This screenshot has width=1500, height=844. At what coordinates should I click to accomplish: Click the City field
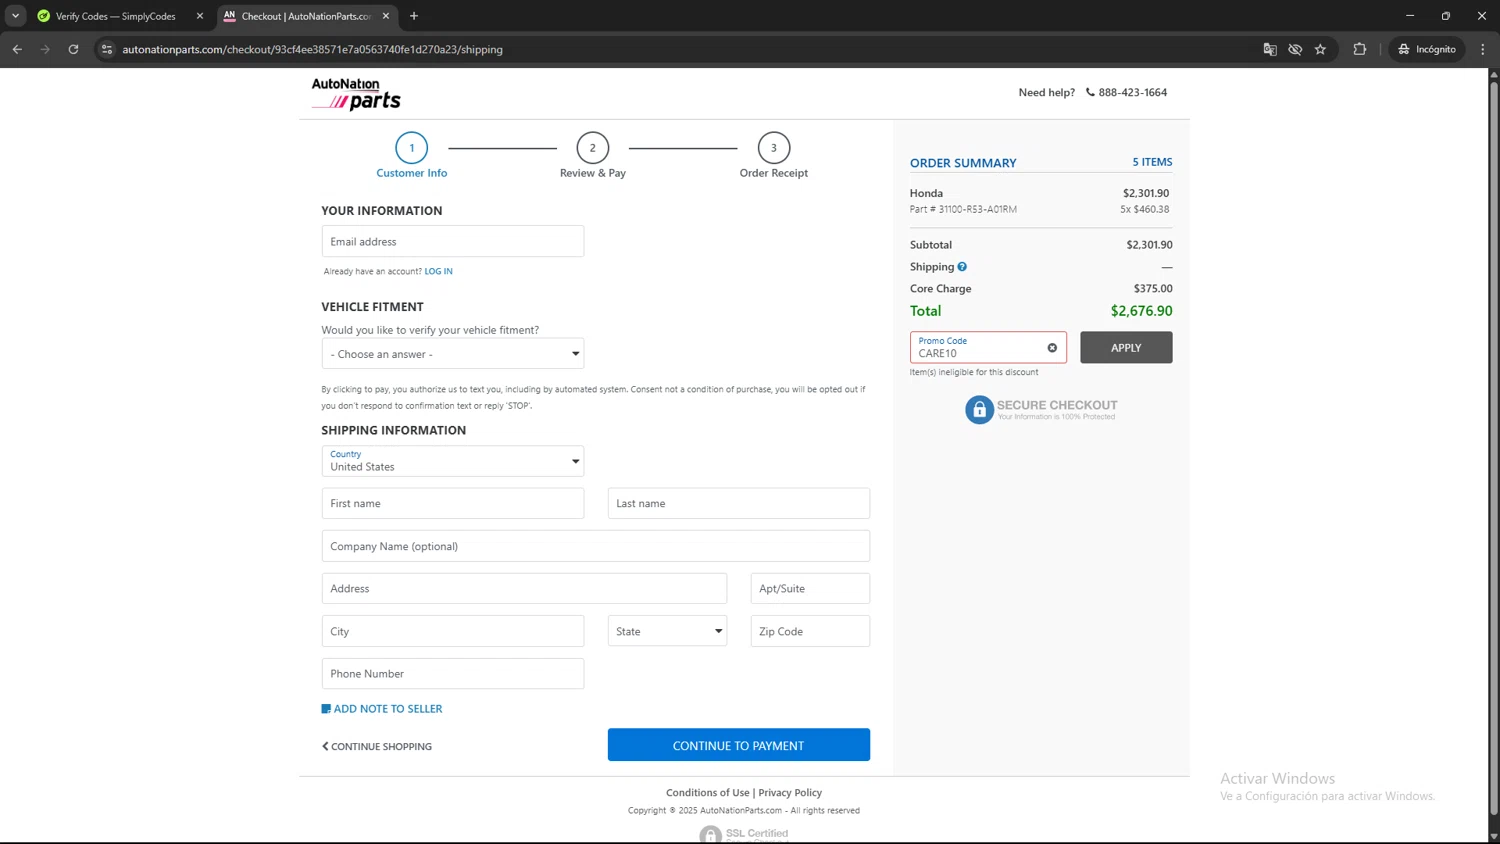453,631
